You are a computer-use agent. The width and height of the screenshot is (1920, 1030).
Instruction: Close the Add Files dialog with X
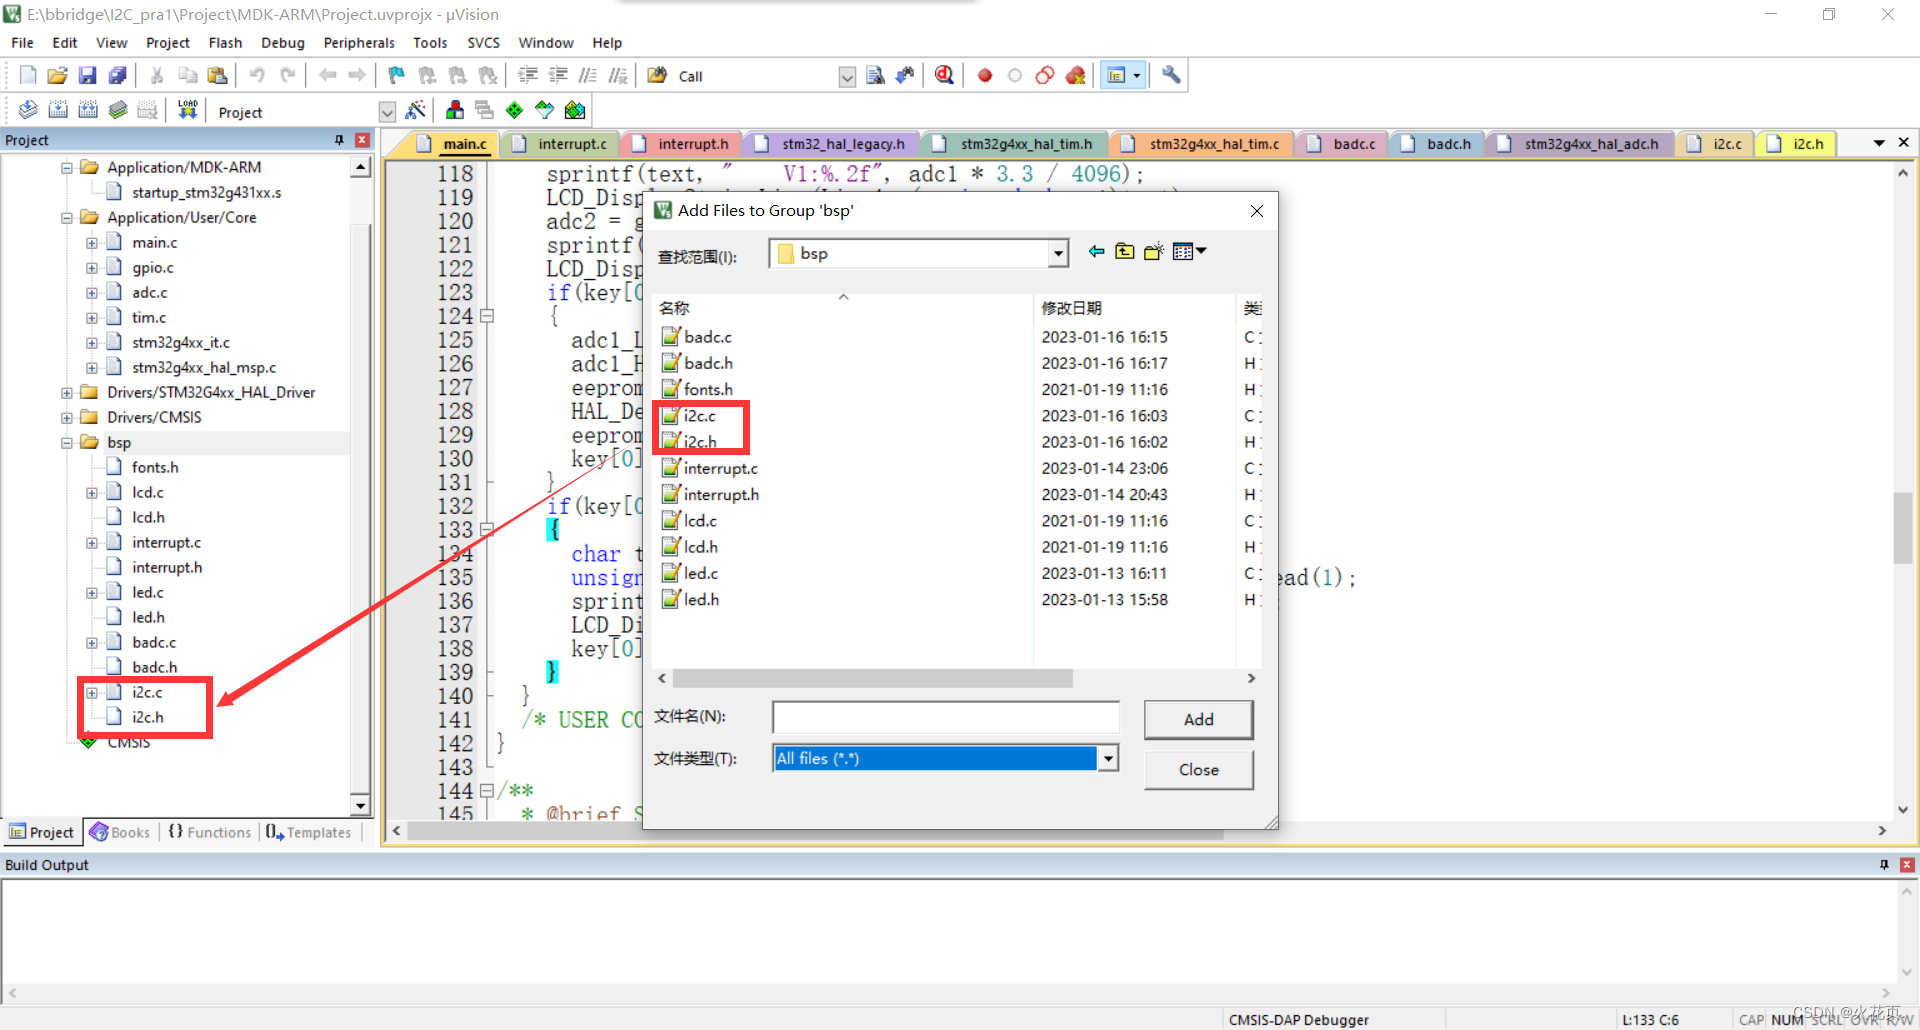(x=1257, y=210)
